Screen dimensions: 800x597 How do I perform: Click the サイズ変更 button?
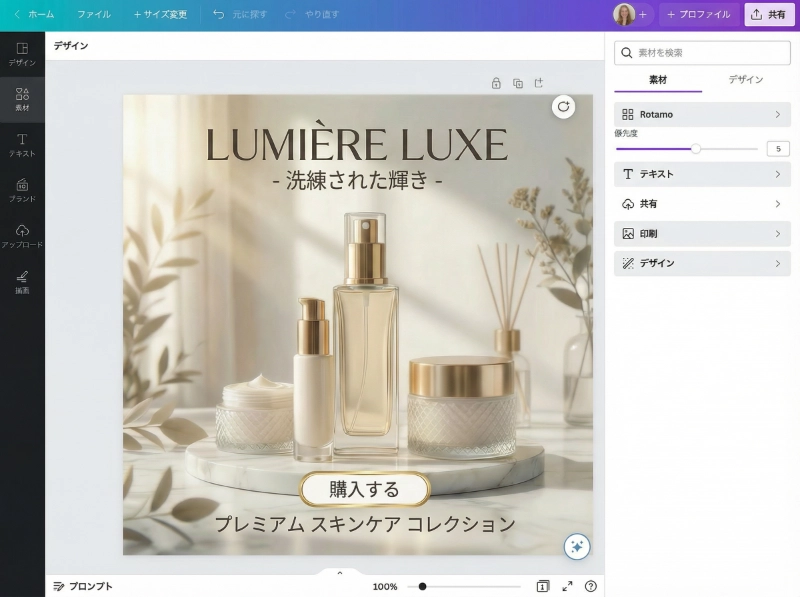pyautogui.click(x=160, y=15)
